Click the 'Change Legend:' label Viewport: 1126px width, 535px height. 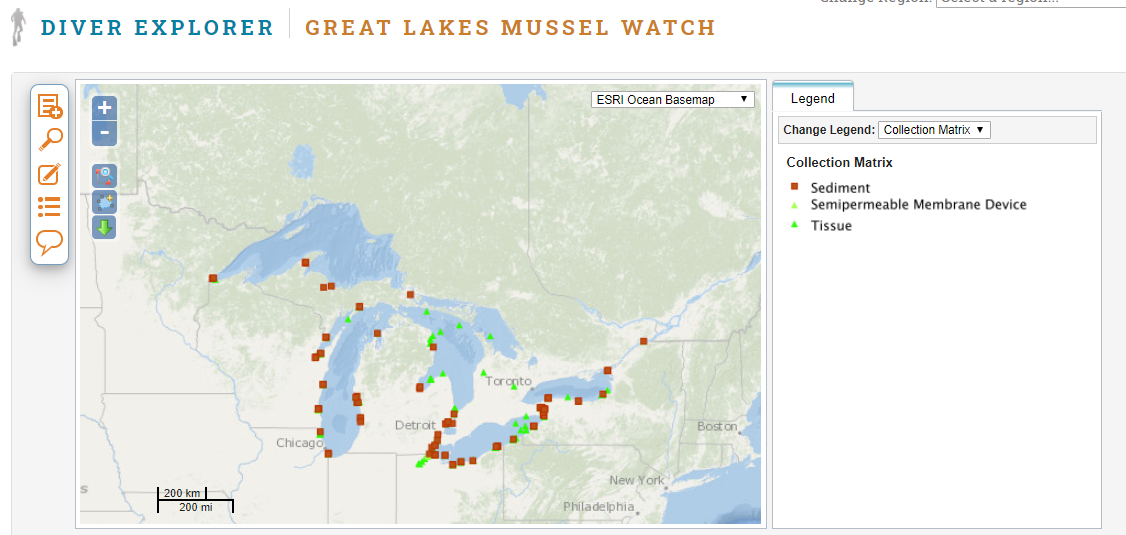pos(829,130)
